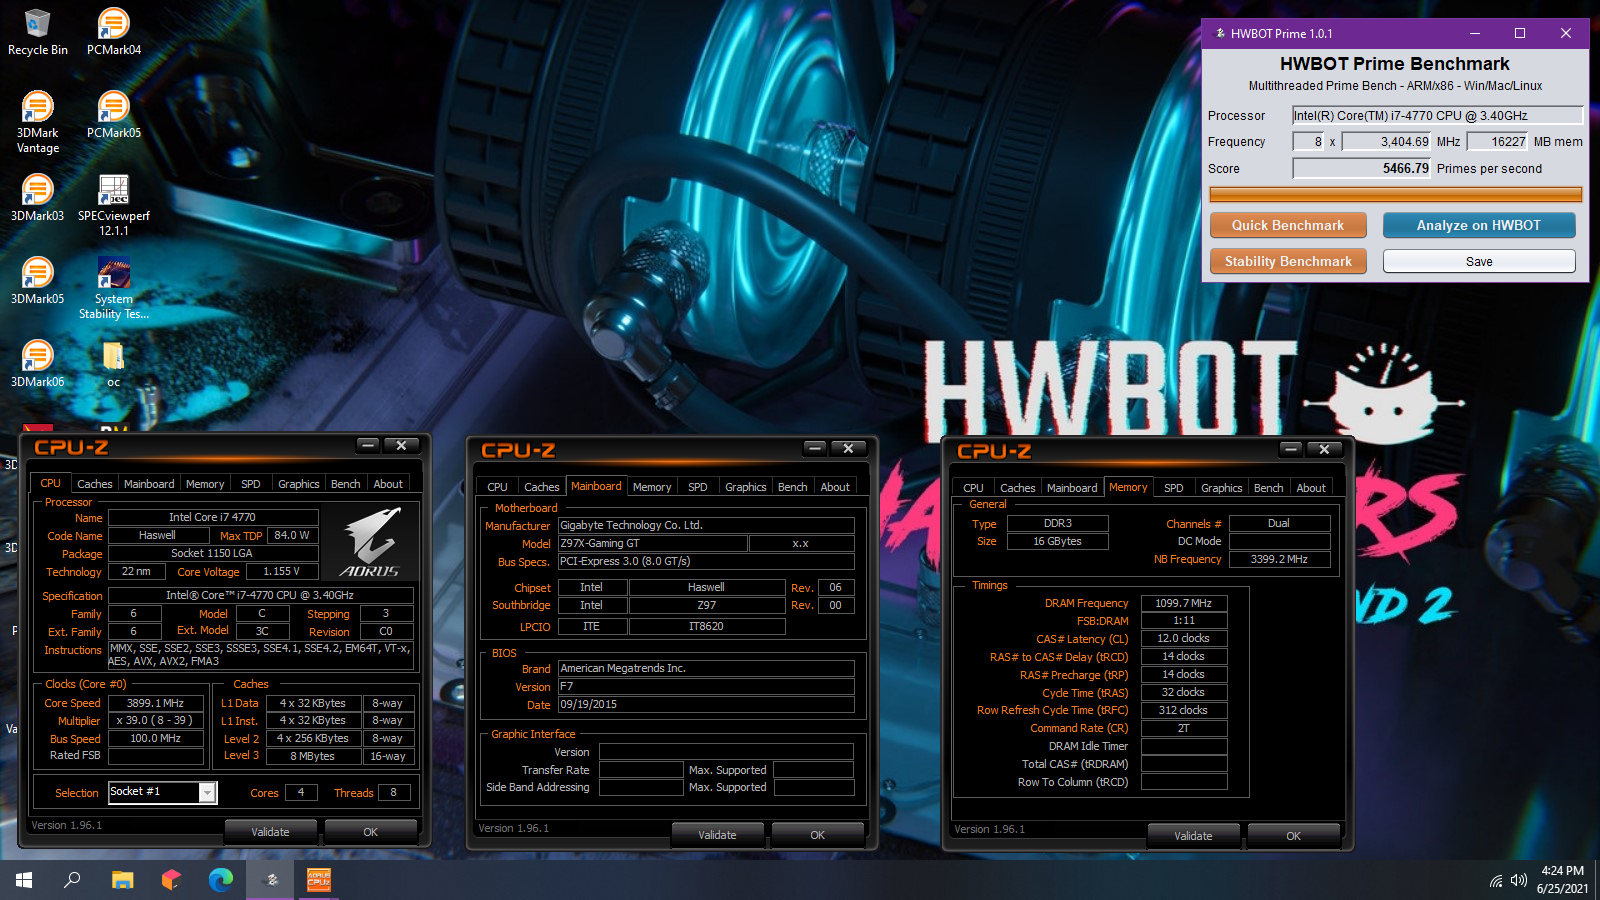Run the Stability Benchmark
Screen dimensions: 1600x900
(x=1288, y=261)
